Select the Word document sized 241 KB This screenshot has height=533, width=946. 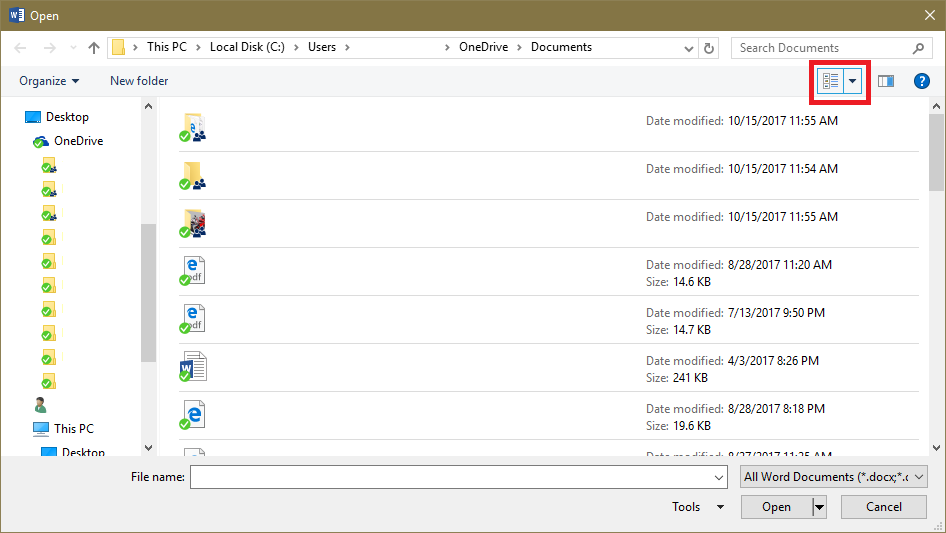tap(548, 368)
